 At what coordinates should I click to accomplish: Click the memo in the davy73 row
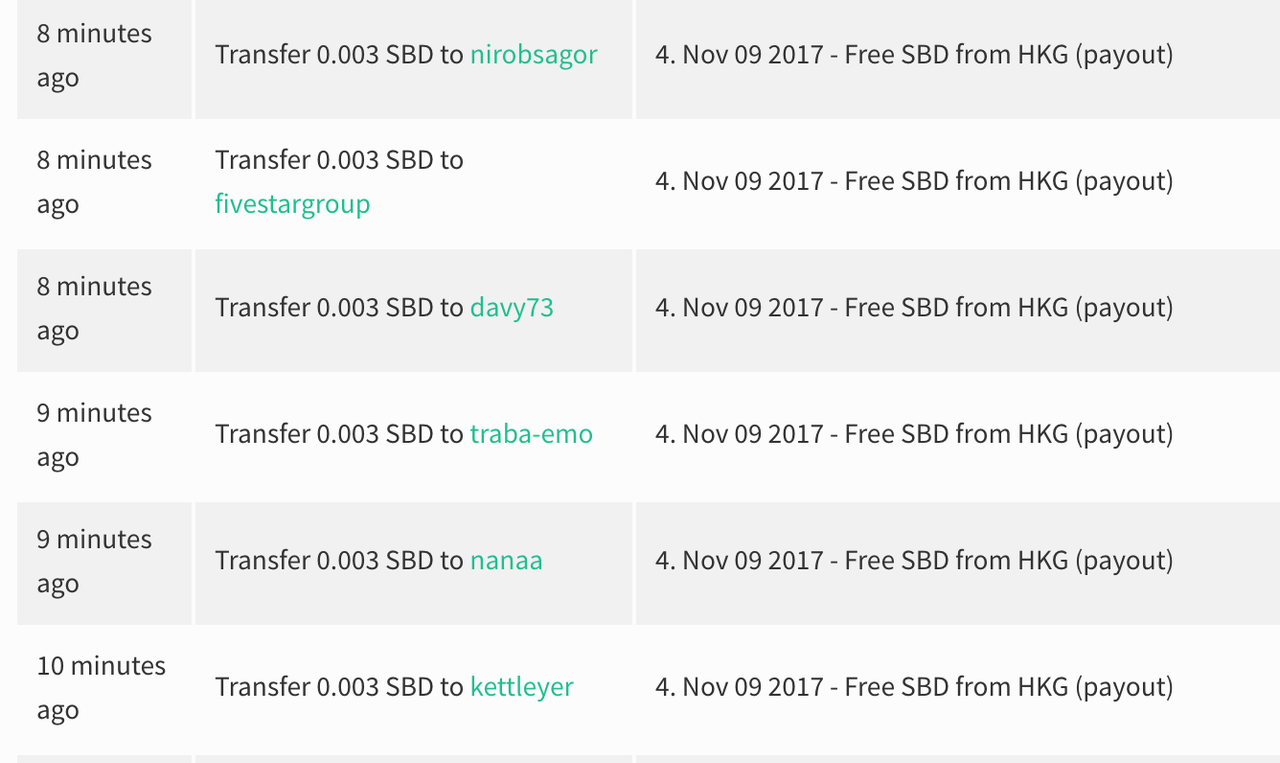point(914,307)
